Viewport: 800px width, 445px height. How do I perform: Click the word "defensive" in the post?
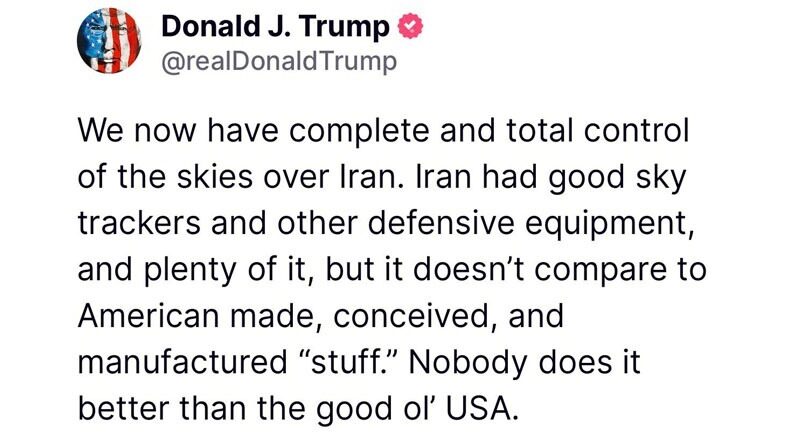coord(441,224)
